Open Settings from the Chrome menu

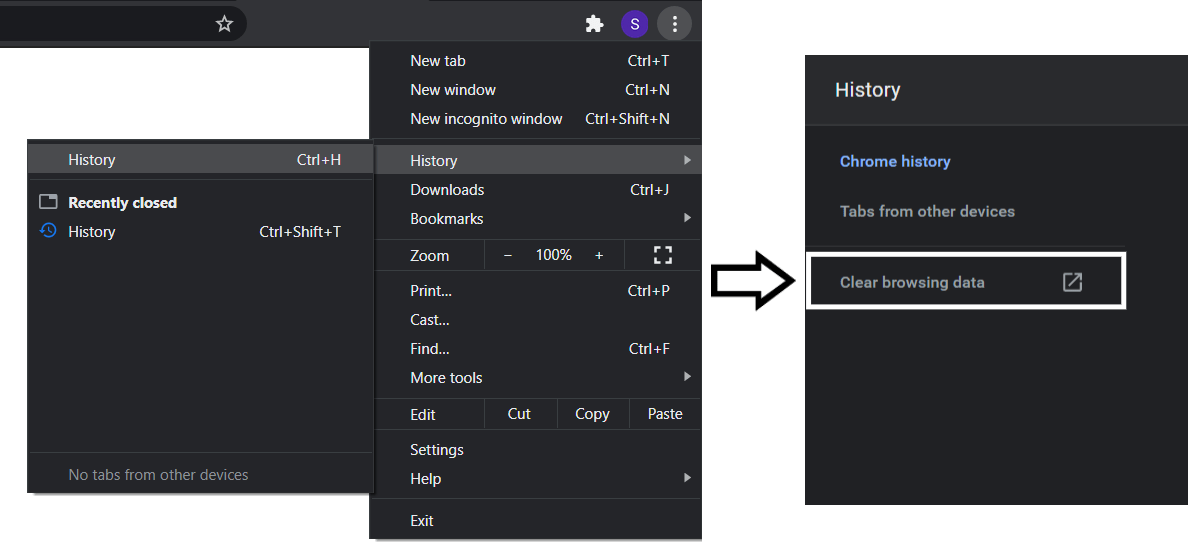(437, 449)
